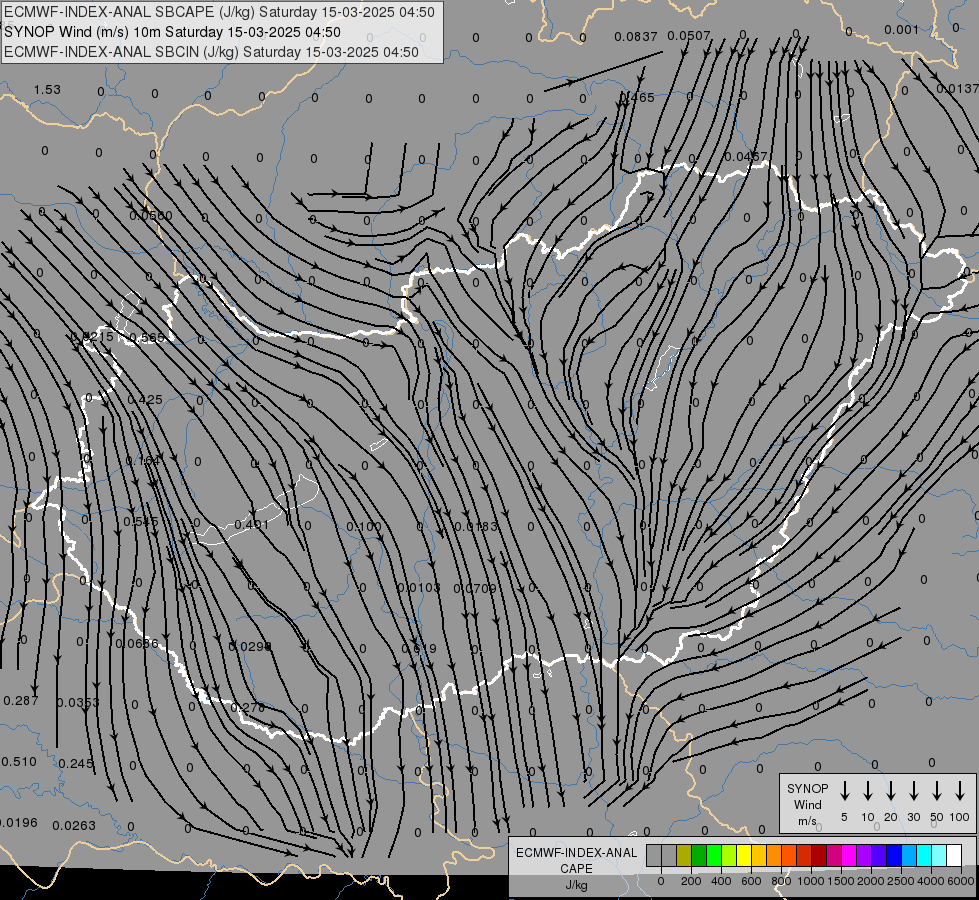
Task: Click the 0.0560 map value
Action: [150, 215]
